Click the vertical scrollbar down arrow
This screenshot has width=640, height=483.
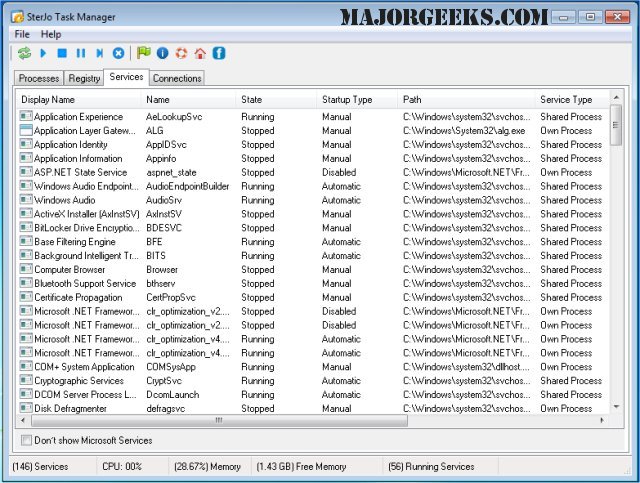coord(616,407)
